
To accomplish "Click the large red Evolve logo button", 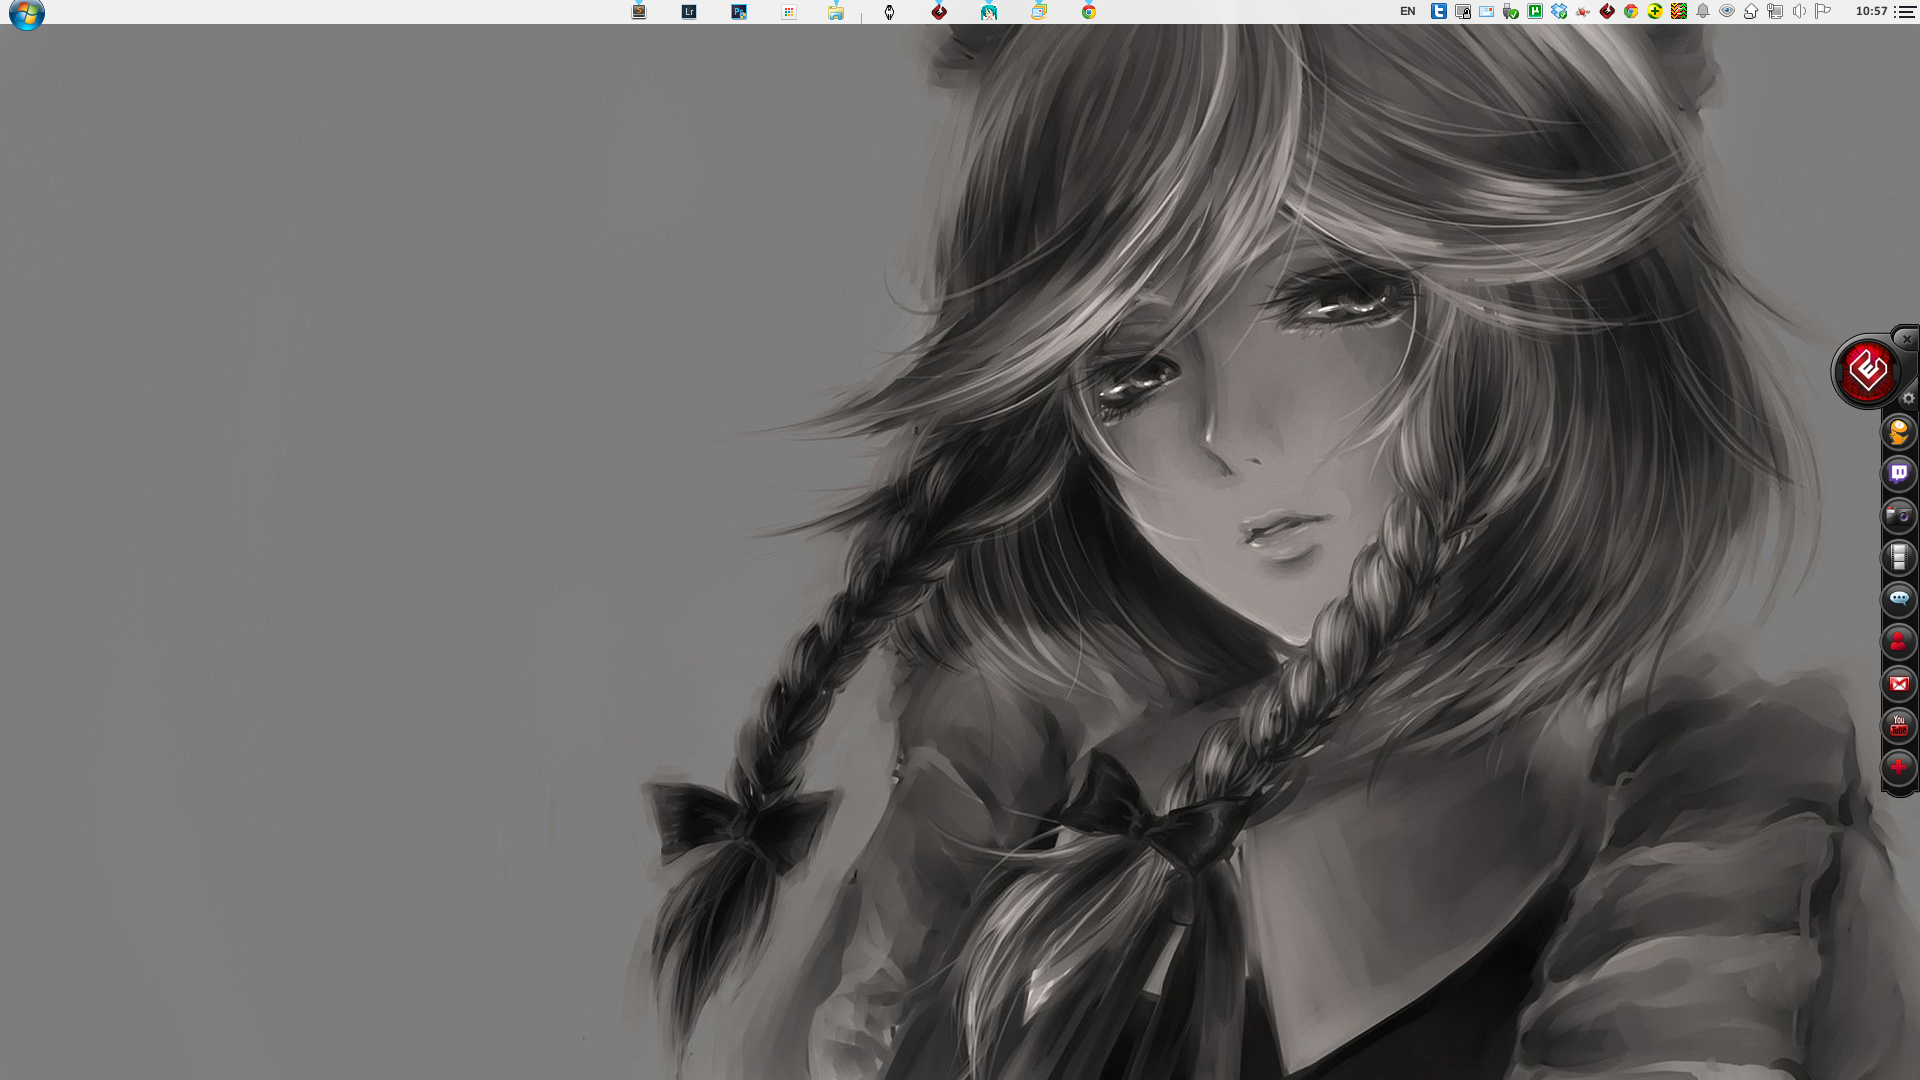I will (x=1866, y=372).
